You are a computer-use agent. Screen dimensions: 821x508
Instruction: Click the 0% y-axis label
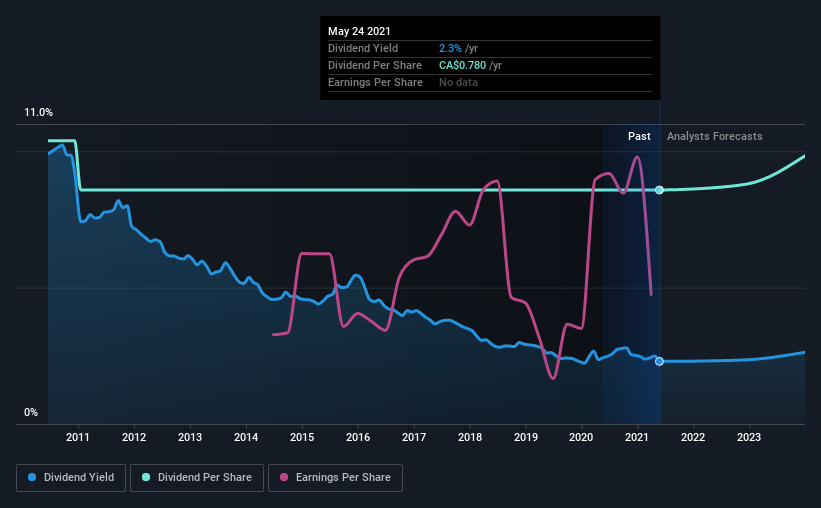pos(31,413)
